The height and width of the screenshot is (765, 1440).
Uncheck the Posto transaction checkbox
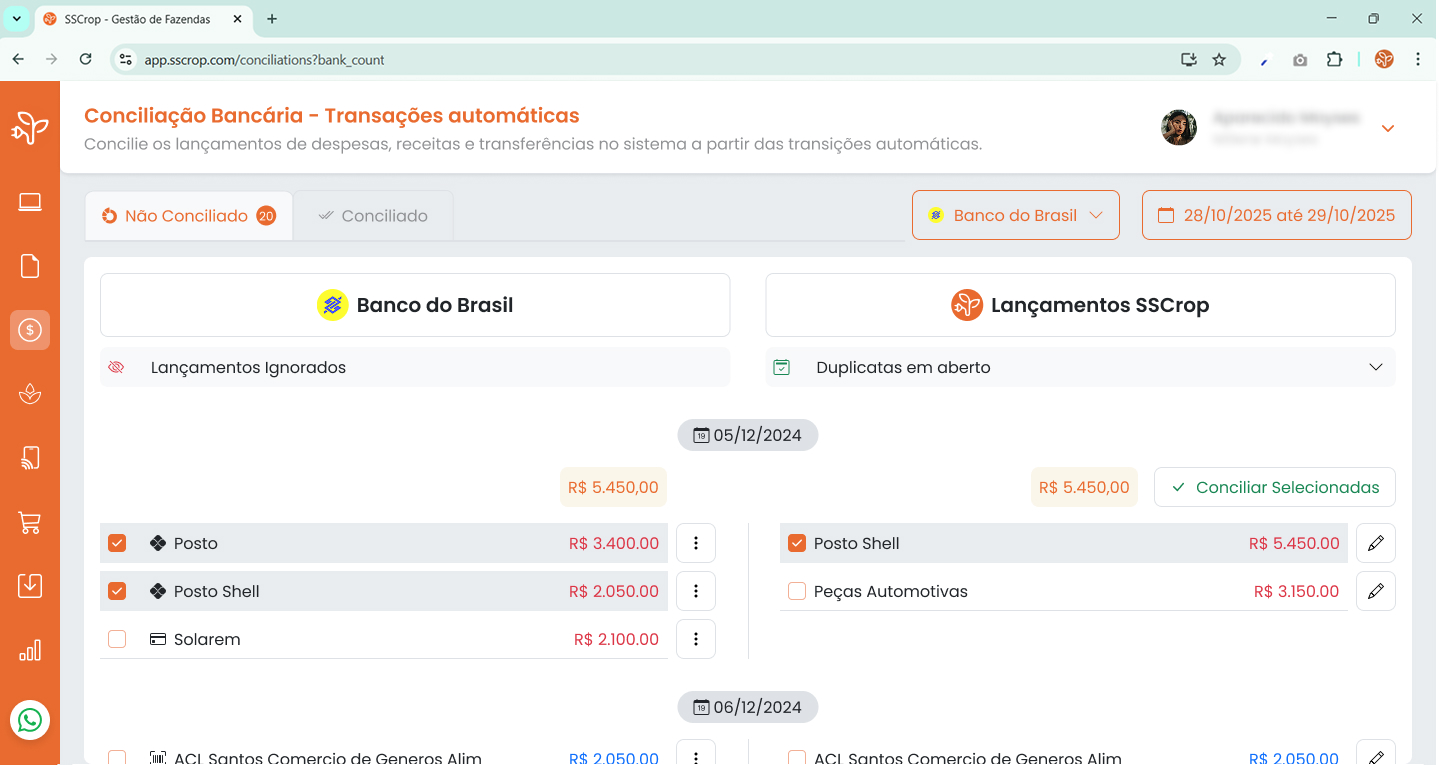click(x=117, y=542)
